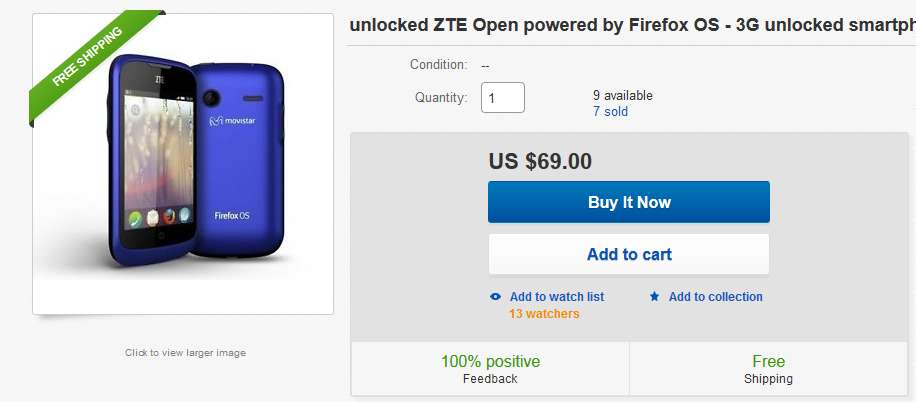This screenshot has height=402, width=916.
Task: Click the 100% positive Feedback cell
Action: pyautogui.click(x=490, y=369)
